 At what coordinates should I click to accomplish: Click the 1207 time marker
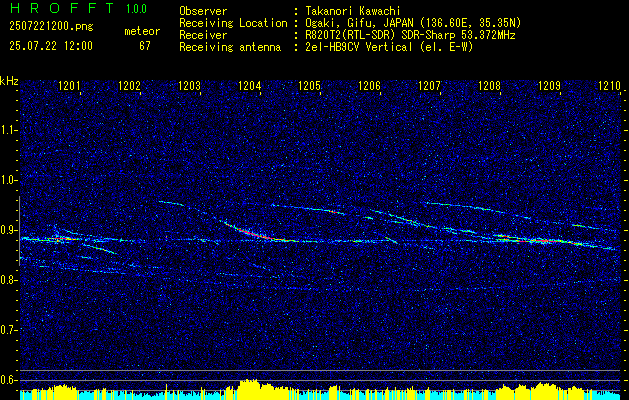430,86
